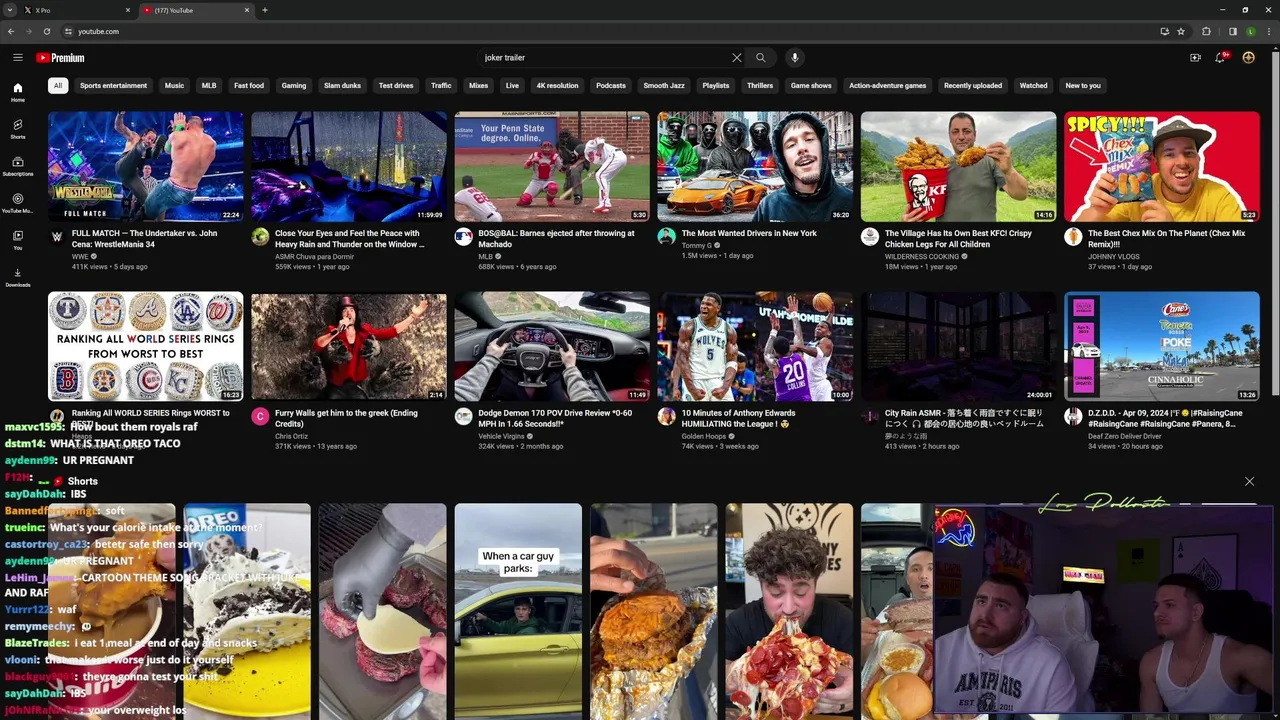
Task: Click the magnifier search button
Action: click(x=761, y=58)
